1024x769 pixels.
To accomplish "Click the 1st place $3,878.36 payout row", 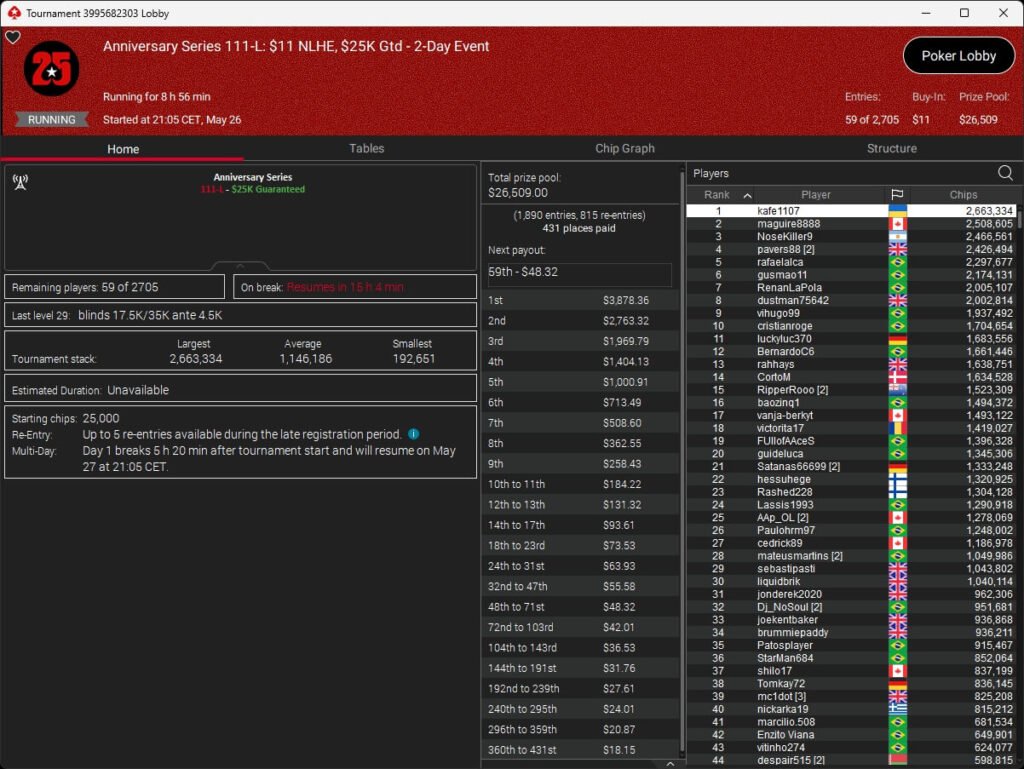I will click(580, 300).
